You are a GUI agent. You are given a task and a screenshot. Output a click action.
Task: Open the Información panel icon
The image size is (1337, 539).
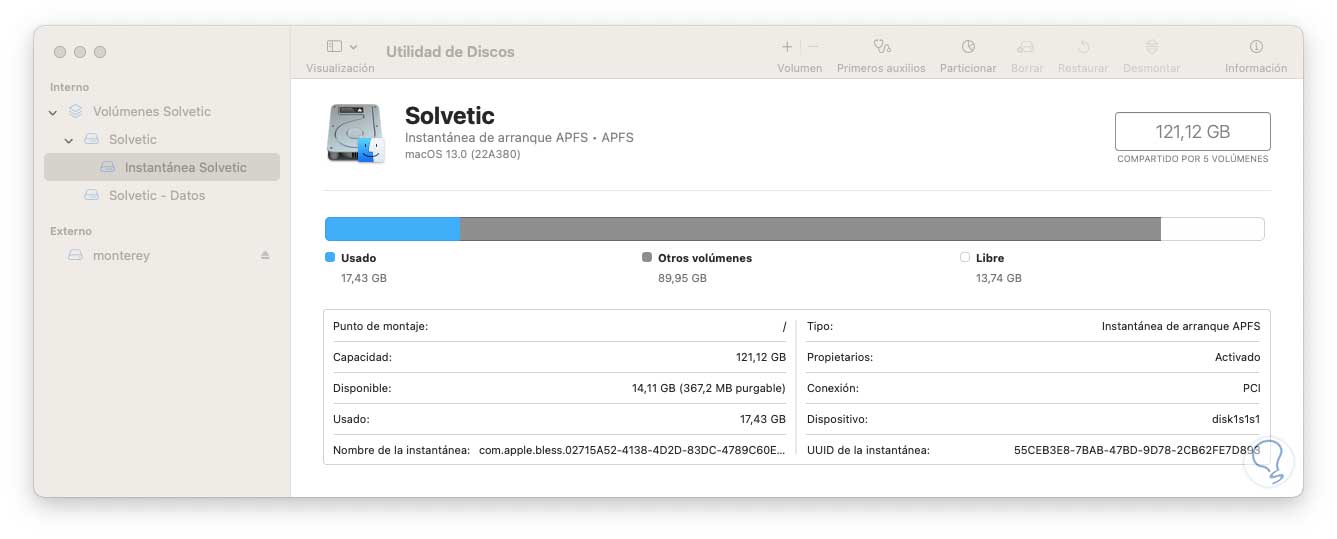1256,47
